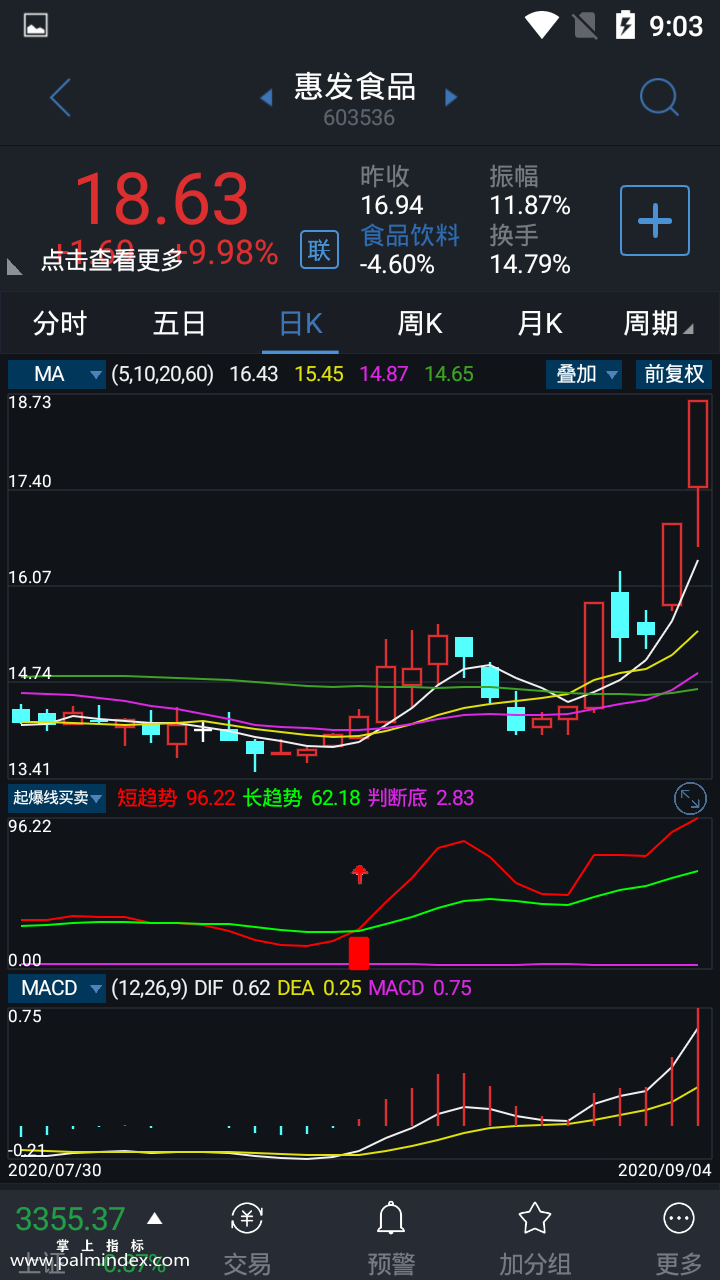This screenshot has height=1280, width=720.
Task: Open the 起爆线买卖 indicator dropdown
Action: pos(57,798)
